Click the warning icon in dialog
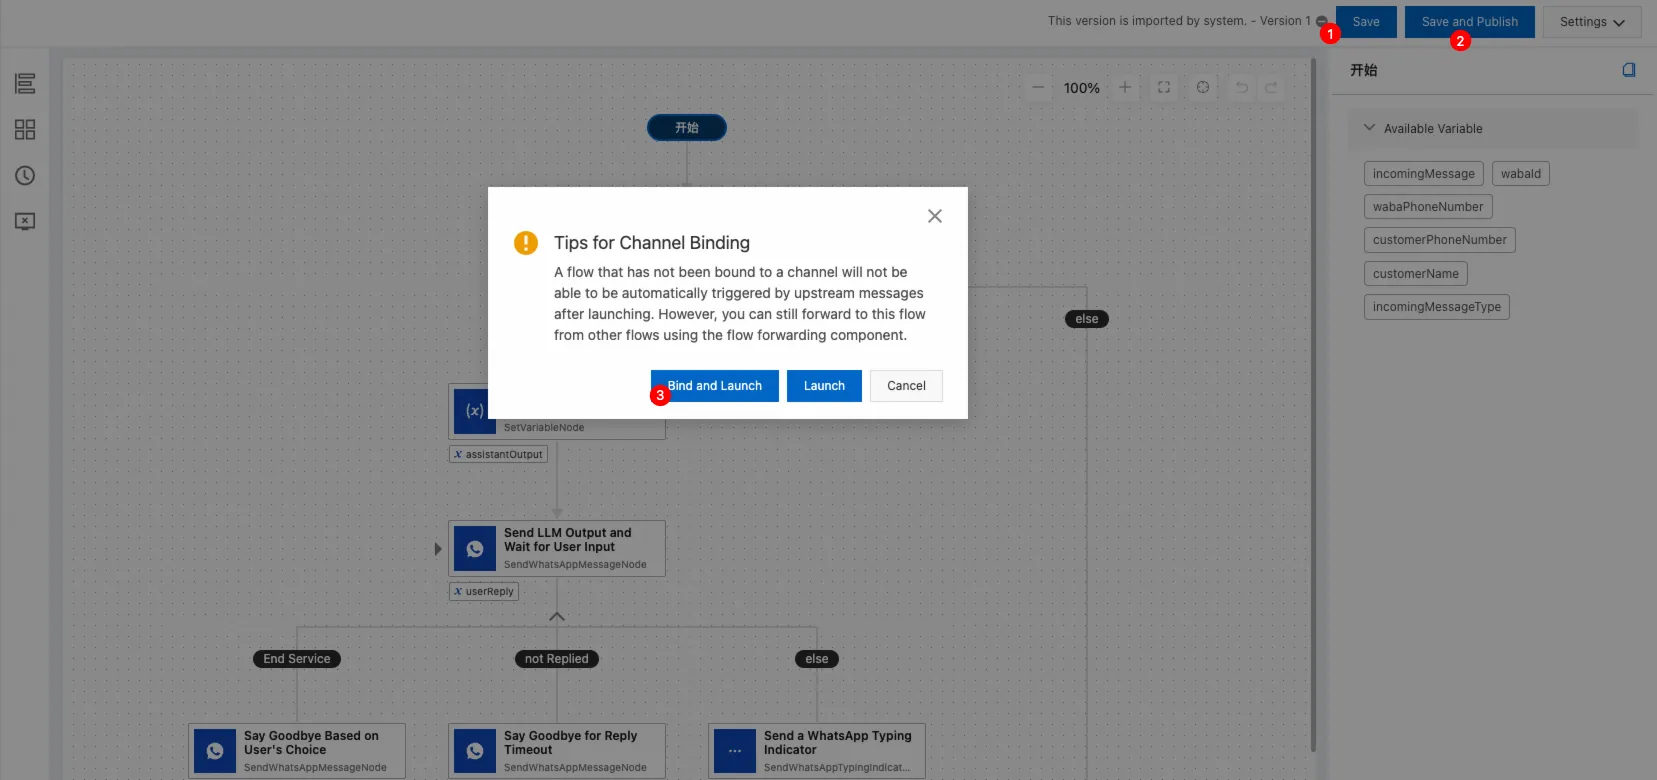Image resolution: width=1657 pixels, height=780 pixels. [x=526, y=243]
